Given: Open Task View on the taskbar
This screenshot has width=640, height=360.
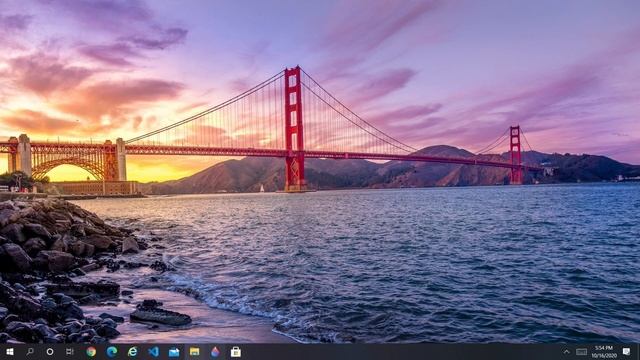Looking at the screenshot, I should pos(70,351).
